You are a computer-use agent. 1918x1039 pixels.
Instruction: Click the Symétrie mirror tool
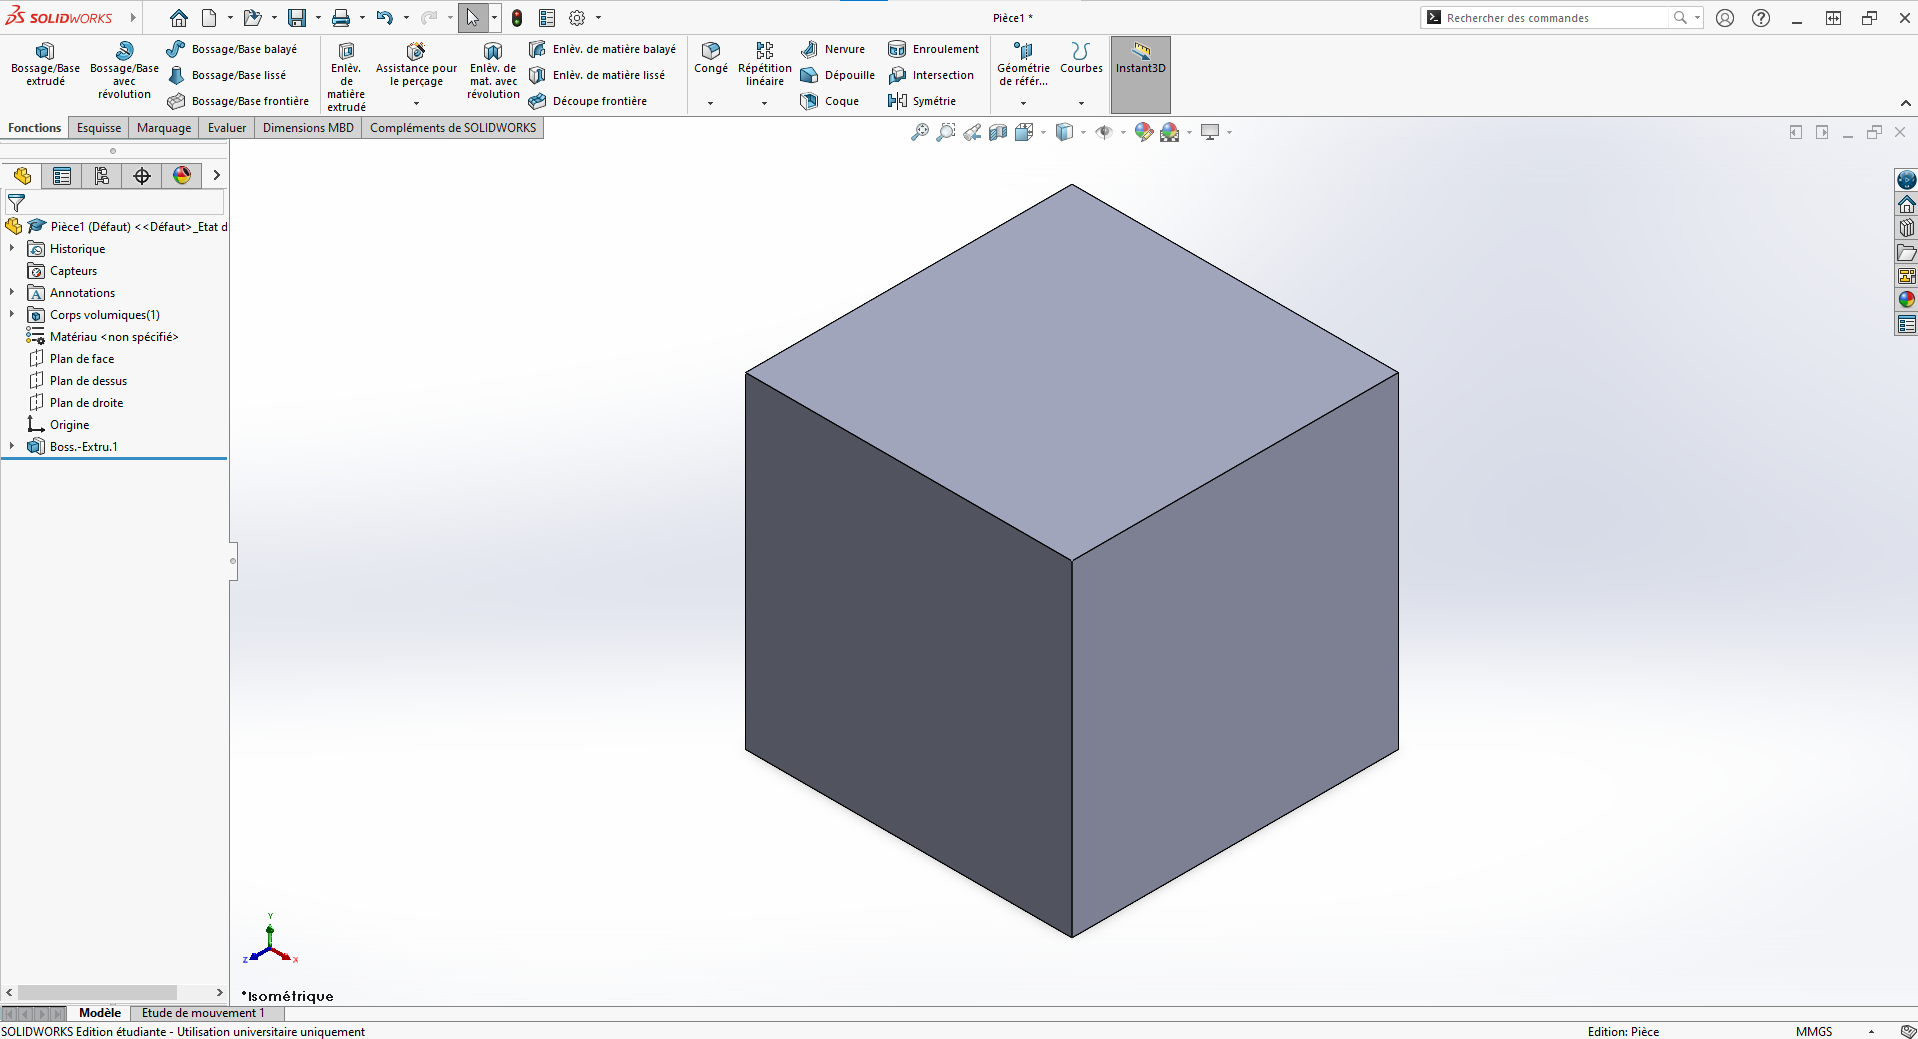point(922,101)
